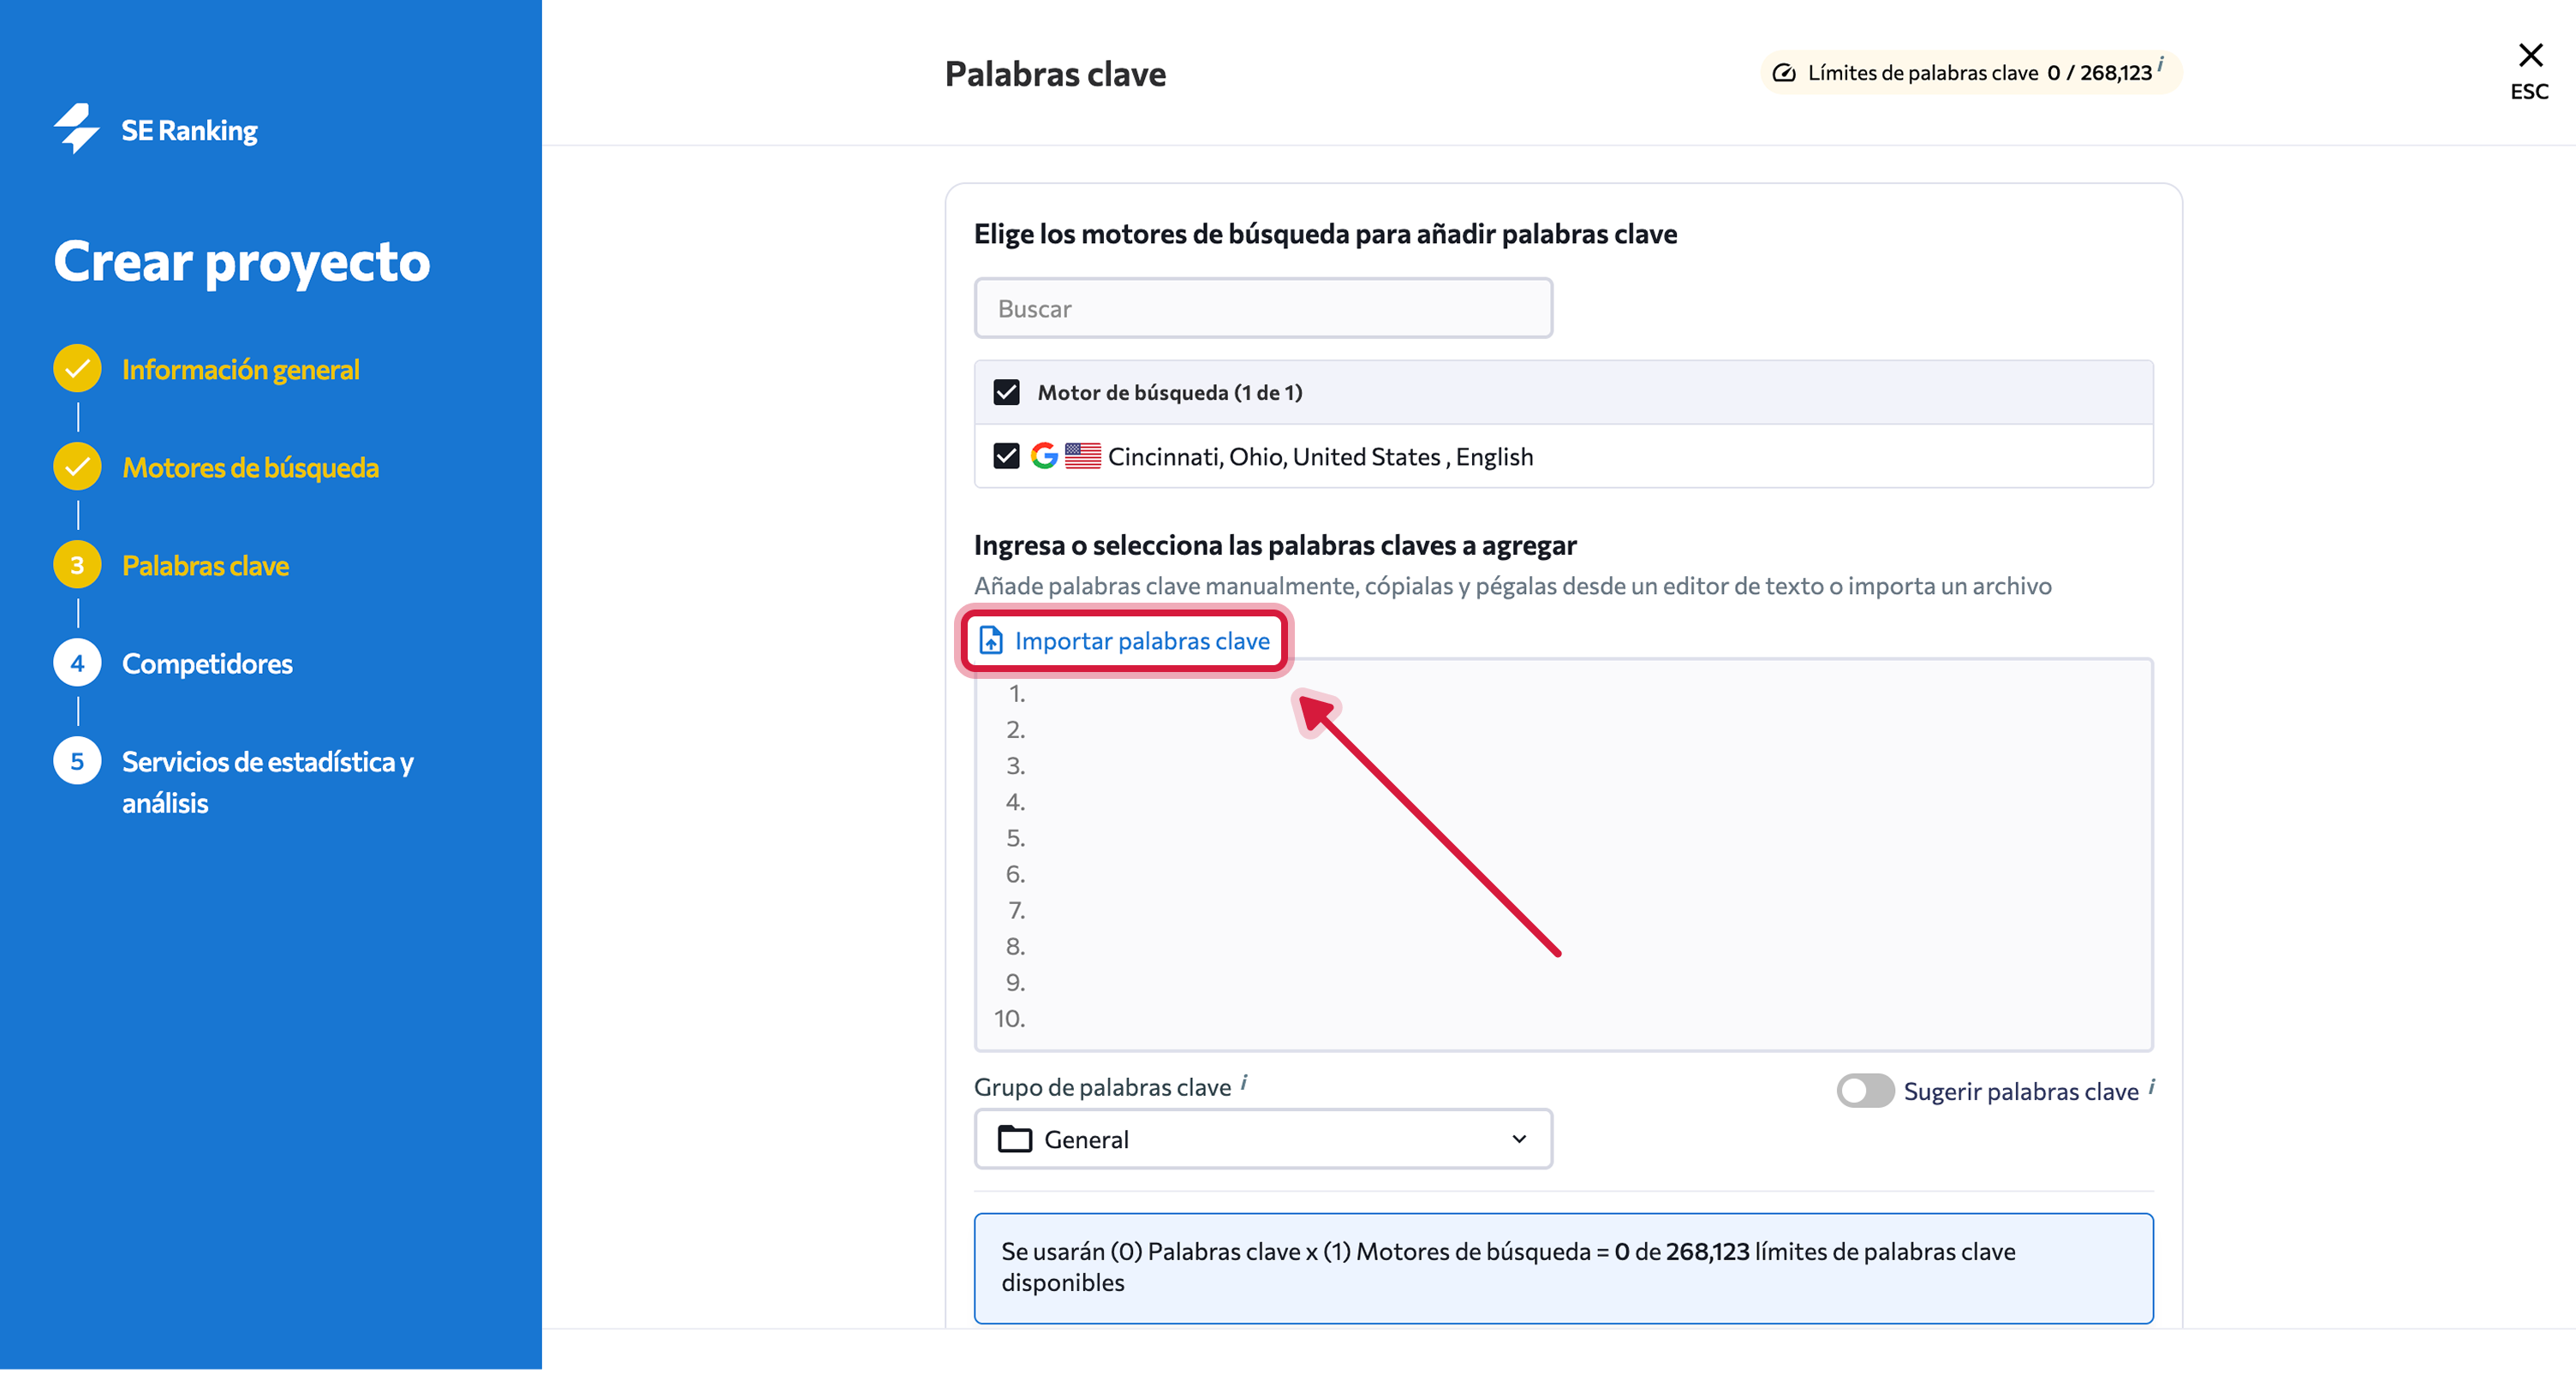This screenshot has width=2576, height=1380.
Task: Click the dropdown chevron next to General
Action: 1519,1139
